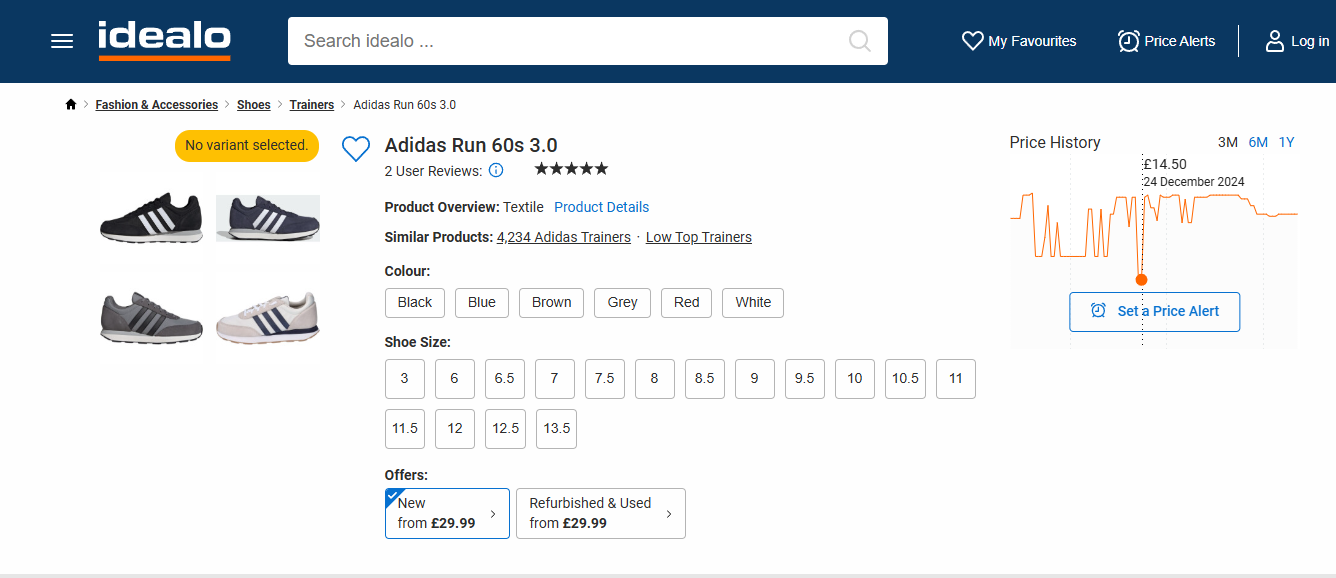Open My Favourites heart icon
This screenshot has width=1336, height=578.
tap(972, 41)
